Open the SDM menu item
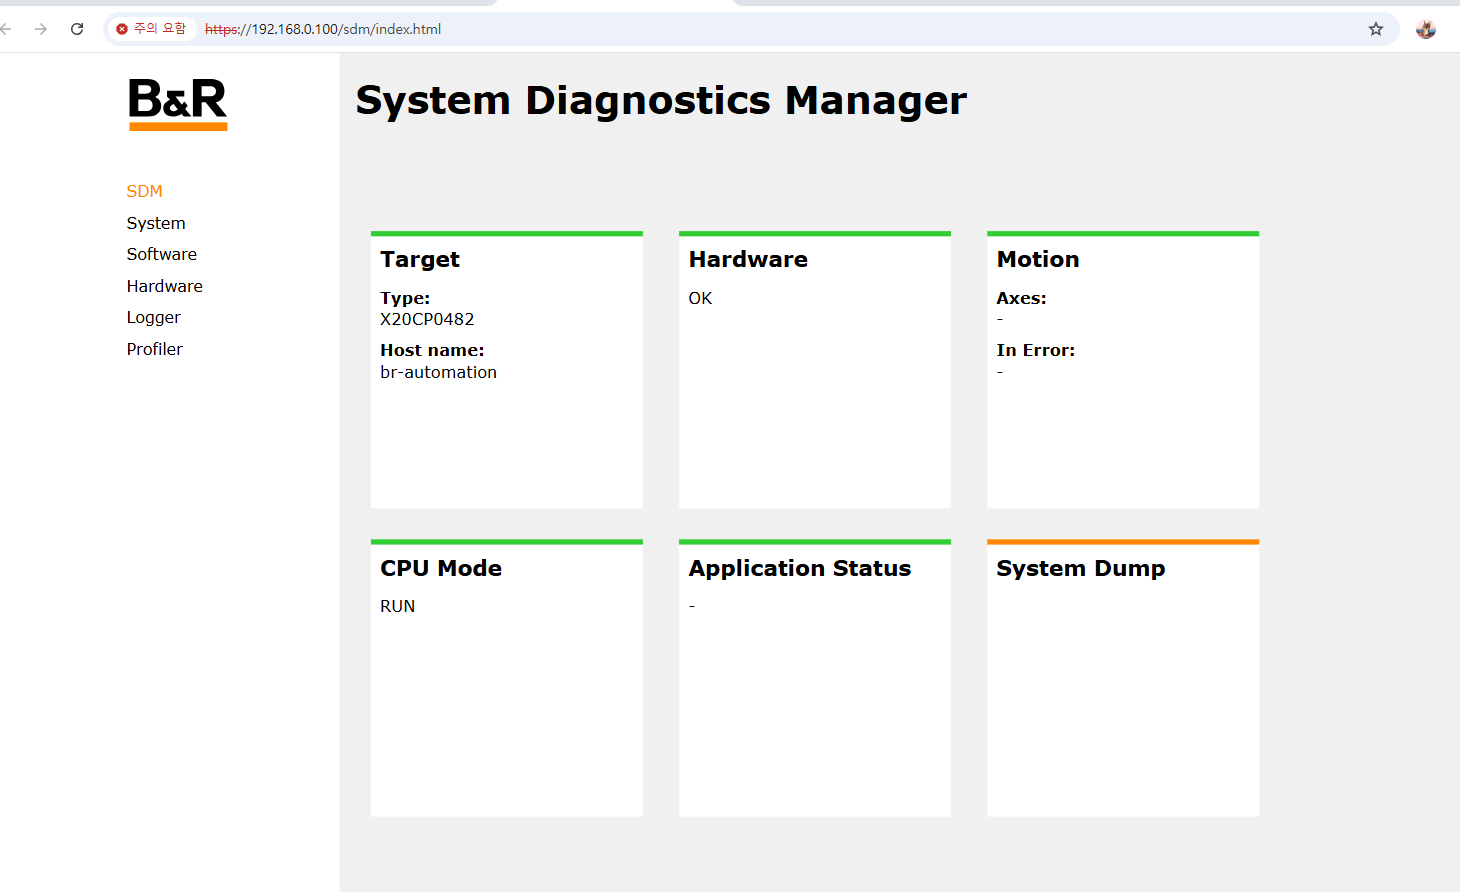 tap(144, 191)
